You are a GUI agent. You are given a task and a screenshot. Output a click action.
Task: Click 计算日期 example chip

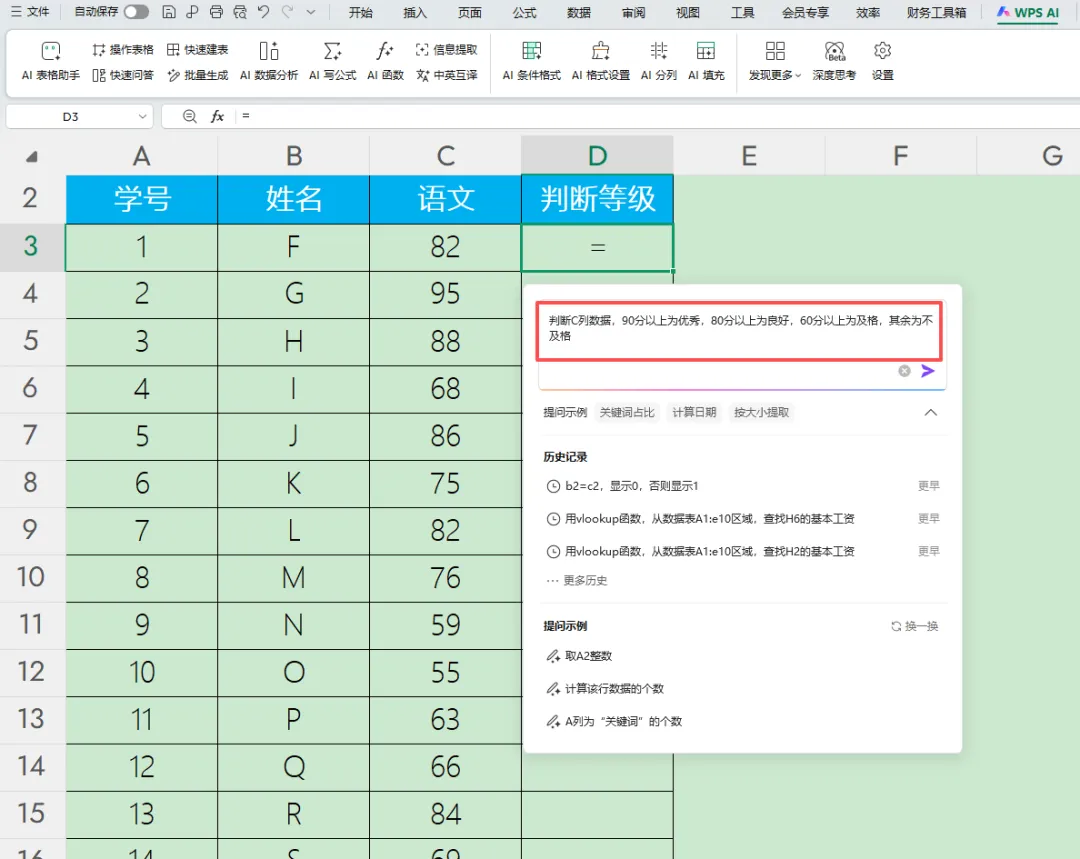point(694,412)
